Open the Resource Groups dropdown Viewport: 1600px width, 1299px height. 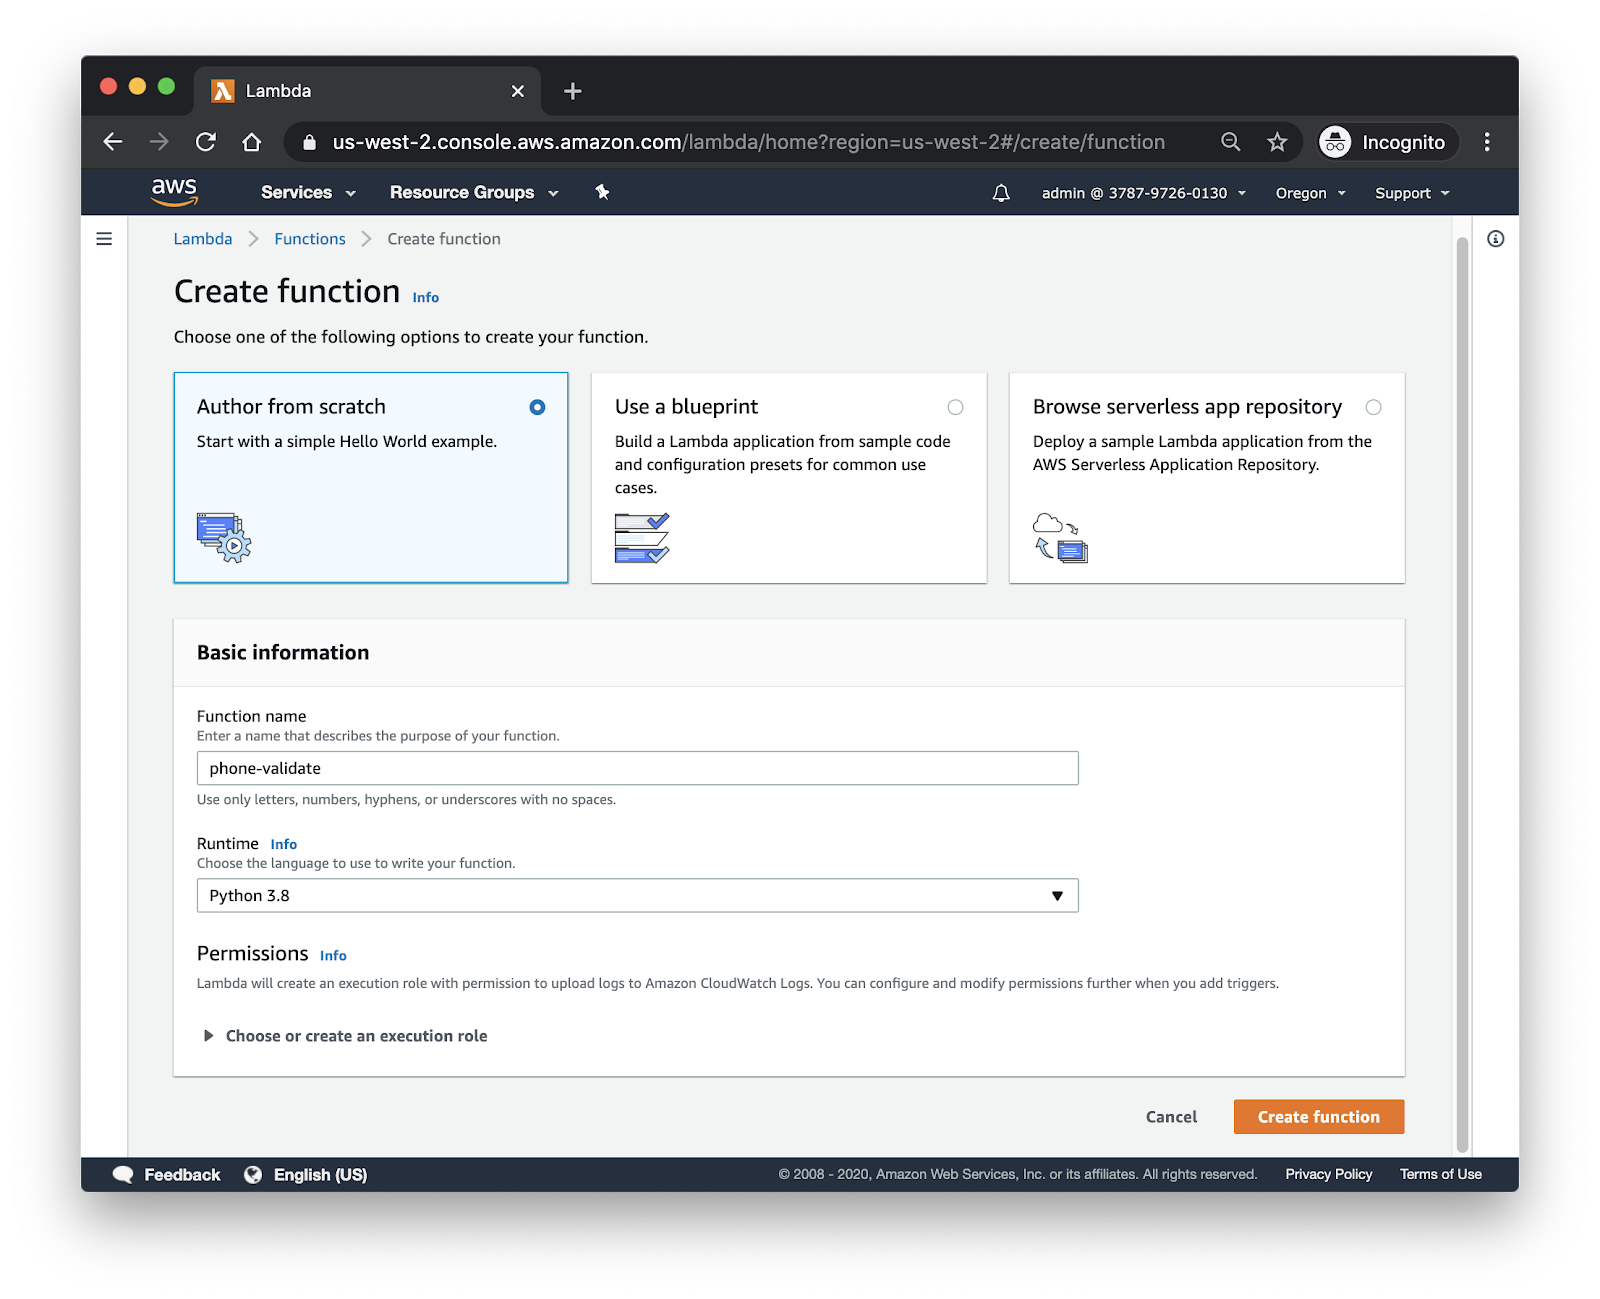(x=474, y=192)
